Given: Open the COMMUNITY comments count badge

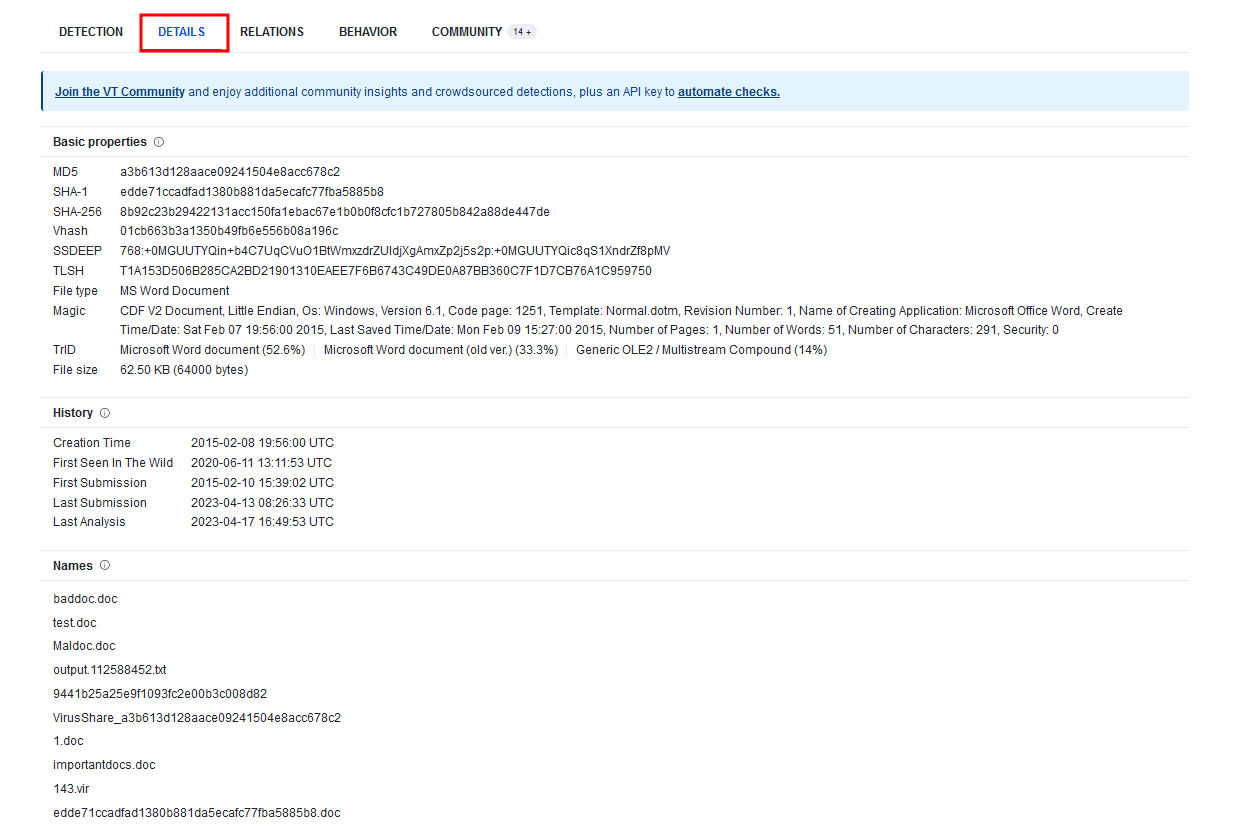Looking at the screenshot, I should coord(522,31).
